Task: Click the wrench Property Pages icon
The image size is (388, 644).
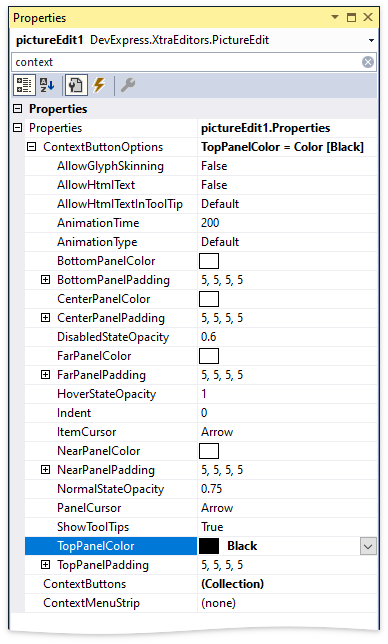Action: point(127,85)
